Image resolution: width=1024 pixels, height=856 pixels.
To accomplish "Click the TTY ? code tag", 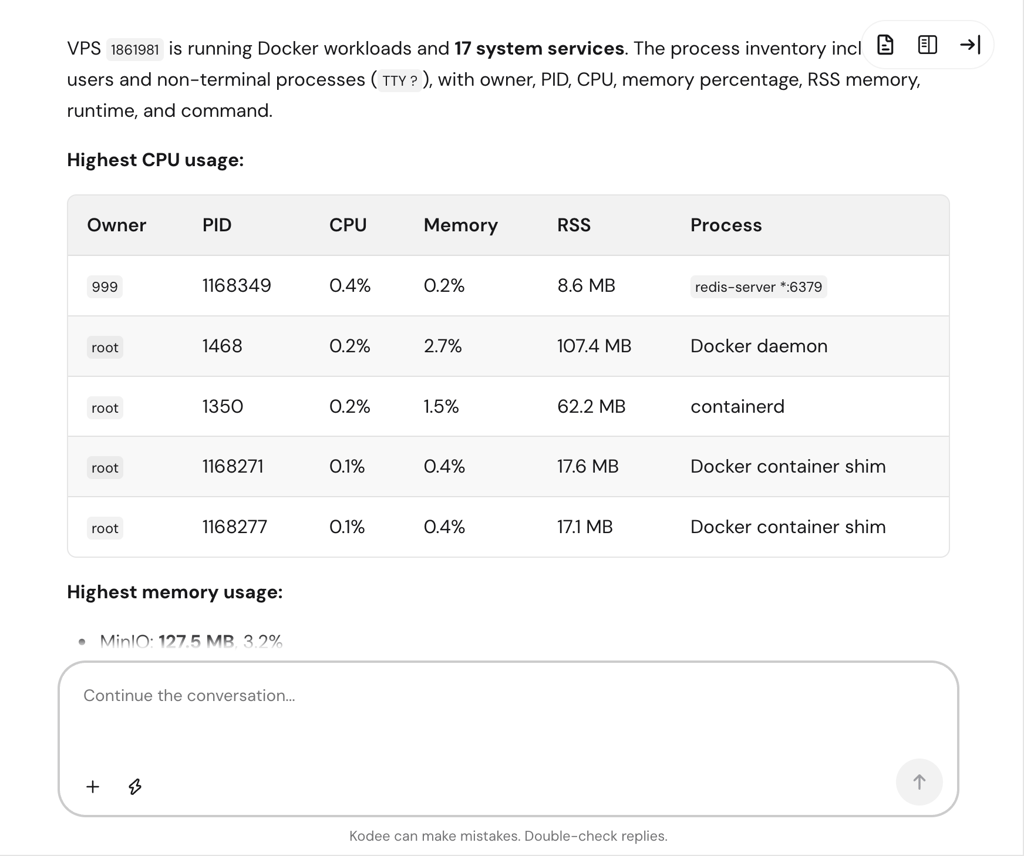I will tap(400, 81).
